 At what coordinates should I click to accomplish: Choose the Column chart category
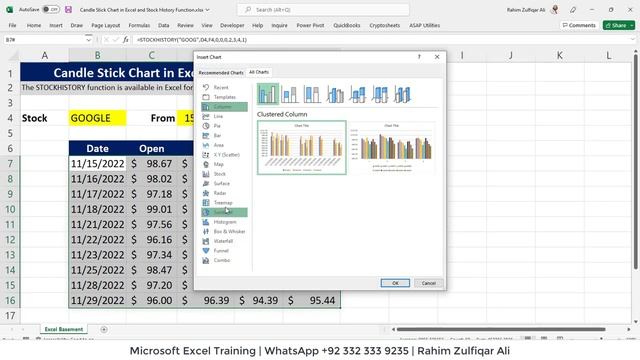tap(224, 107)
